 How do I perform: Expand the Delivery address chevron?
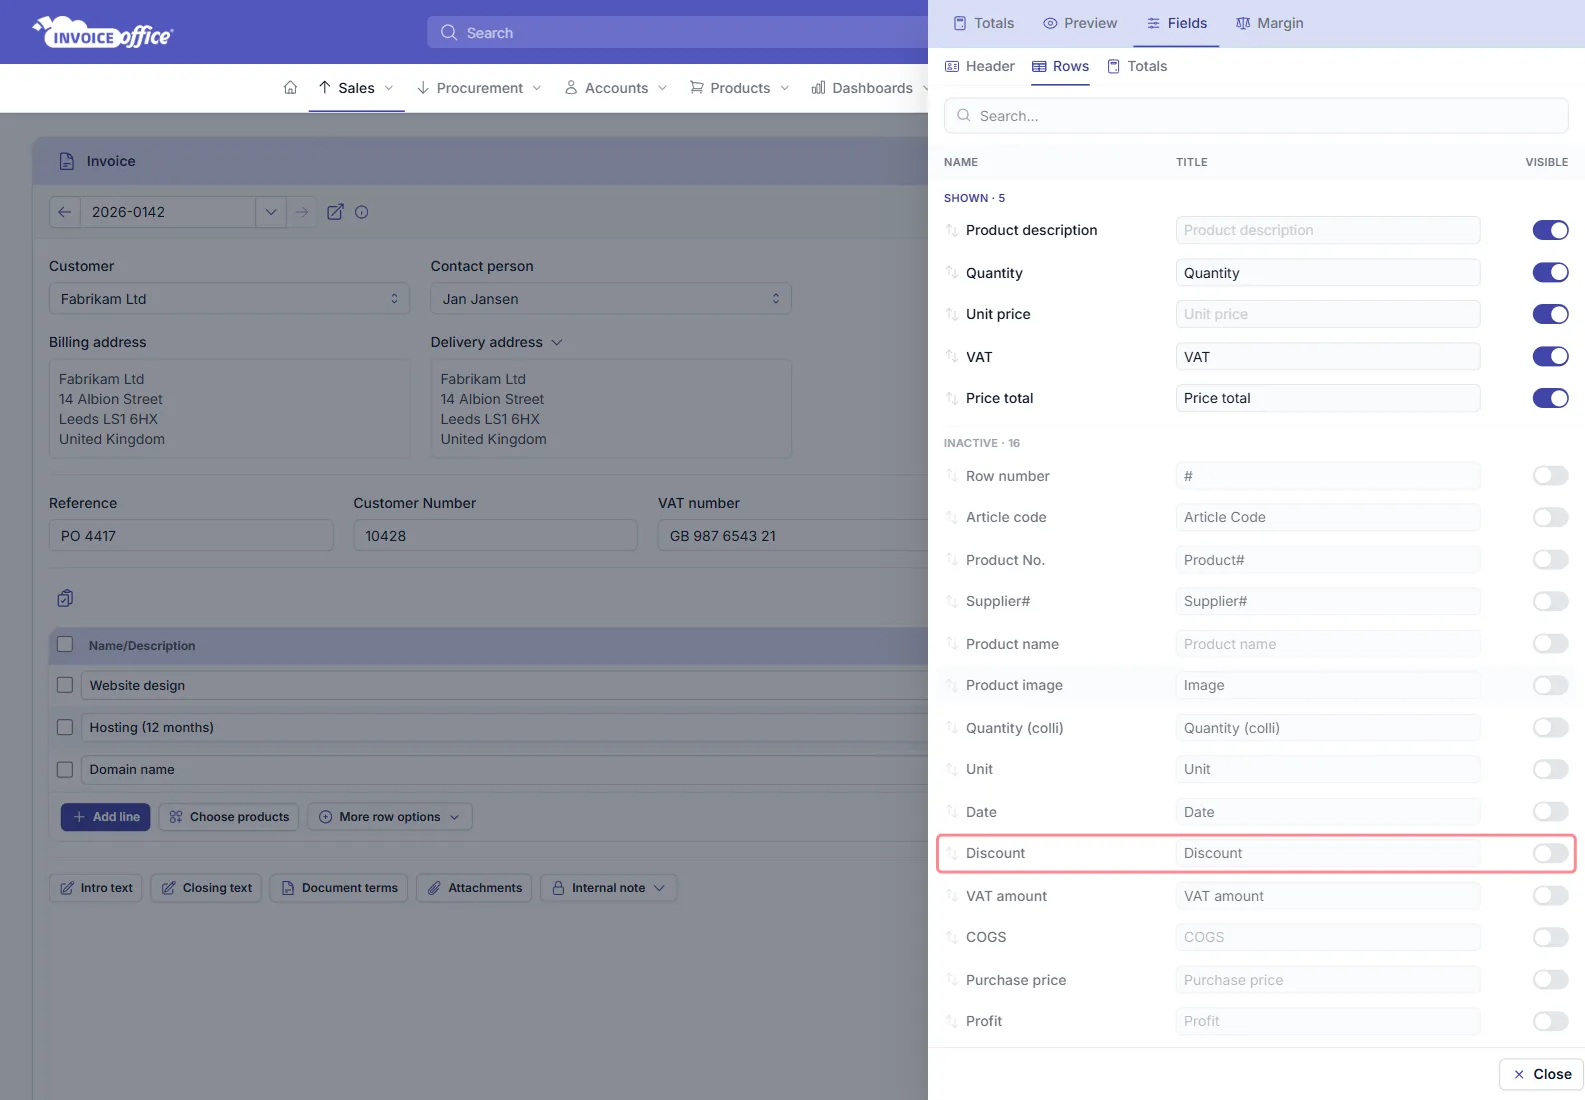click(557, 342)
